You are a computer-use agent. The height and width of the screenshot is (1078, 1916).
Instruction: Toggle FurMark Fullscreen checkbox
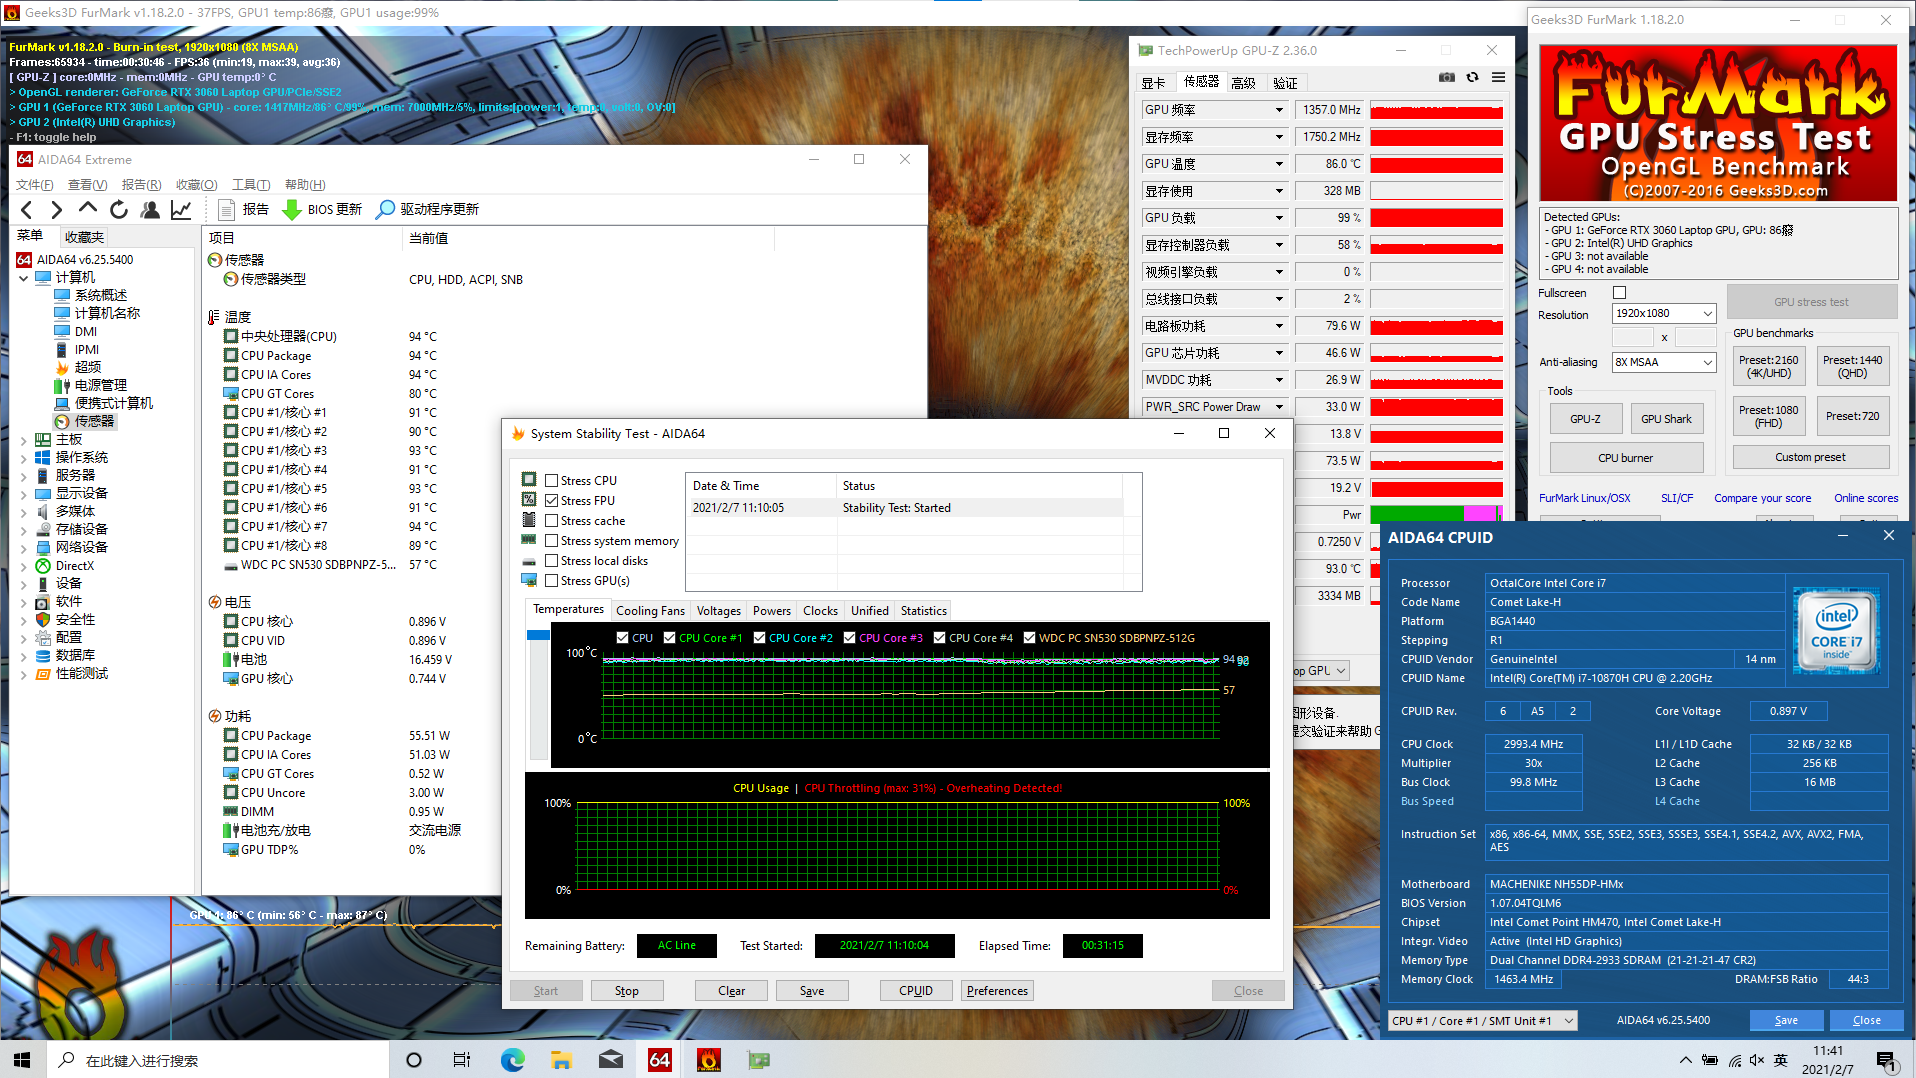pyautogui.click(x=1620, y=293)
